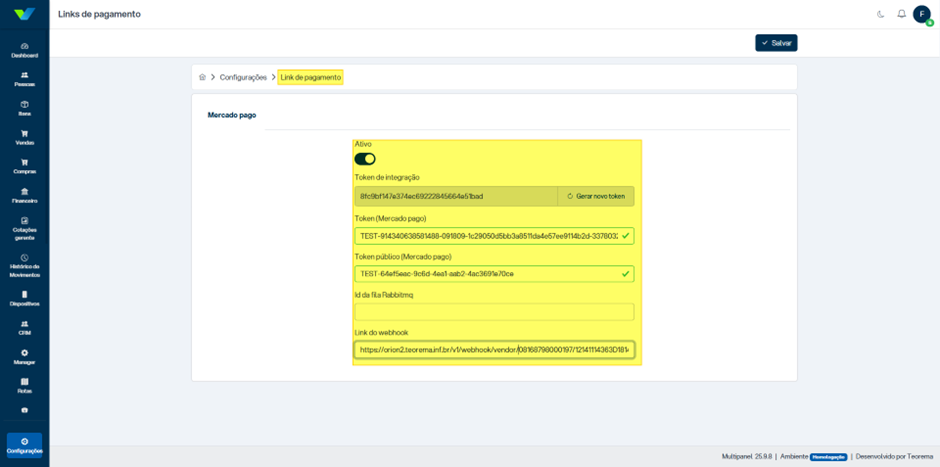Image resolution: width=940 pixels, height=467 pixels.
Task: Open the Dispositivos sidebar item
Action: tap(25, 299)
